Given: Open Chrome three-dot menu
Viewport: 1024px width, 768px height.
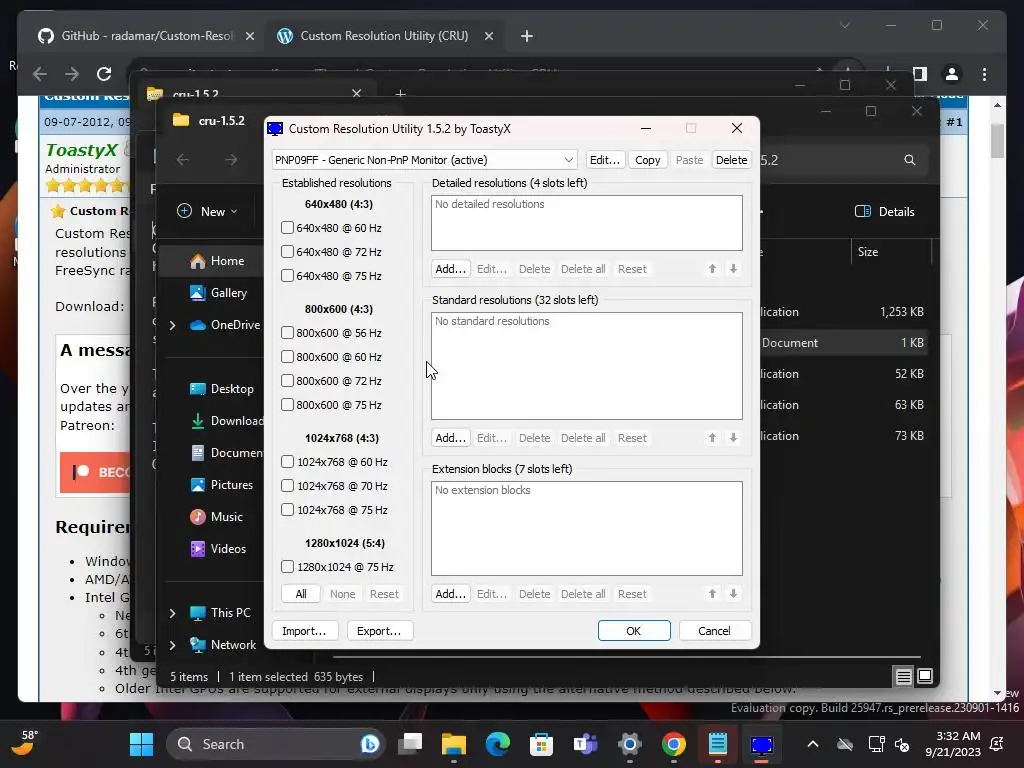Looking at the screenshot, I should coord(984,74).
